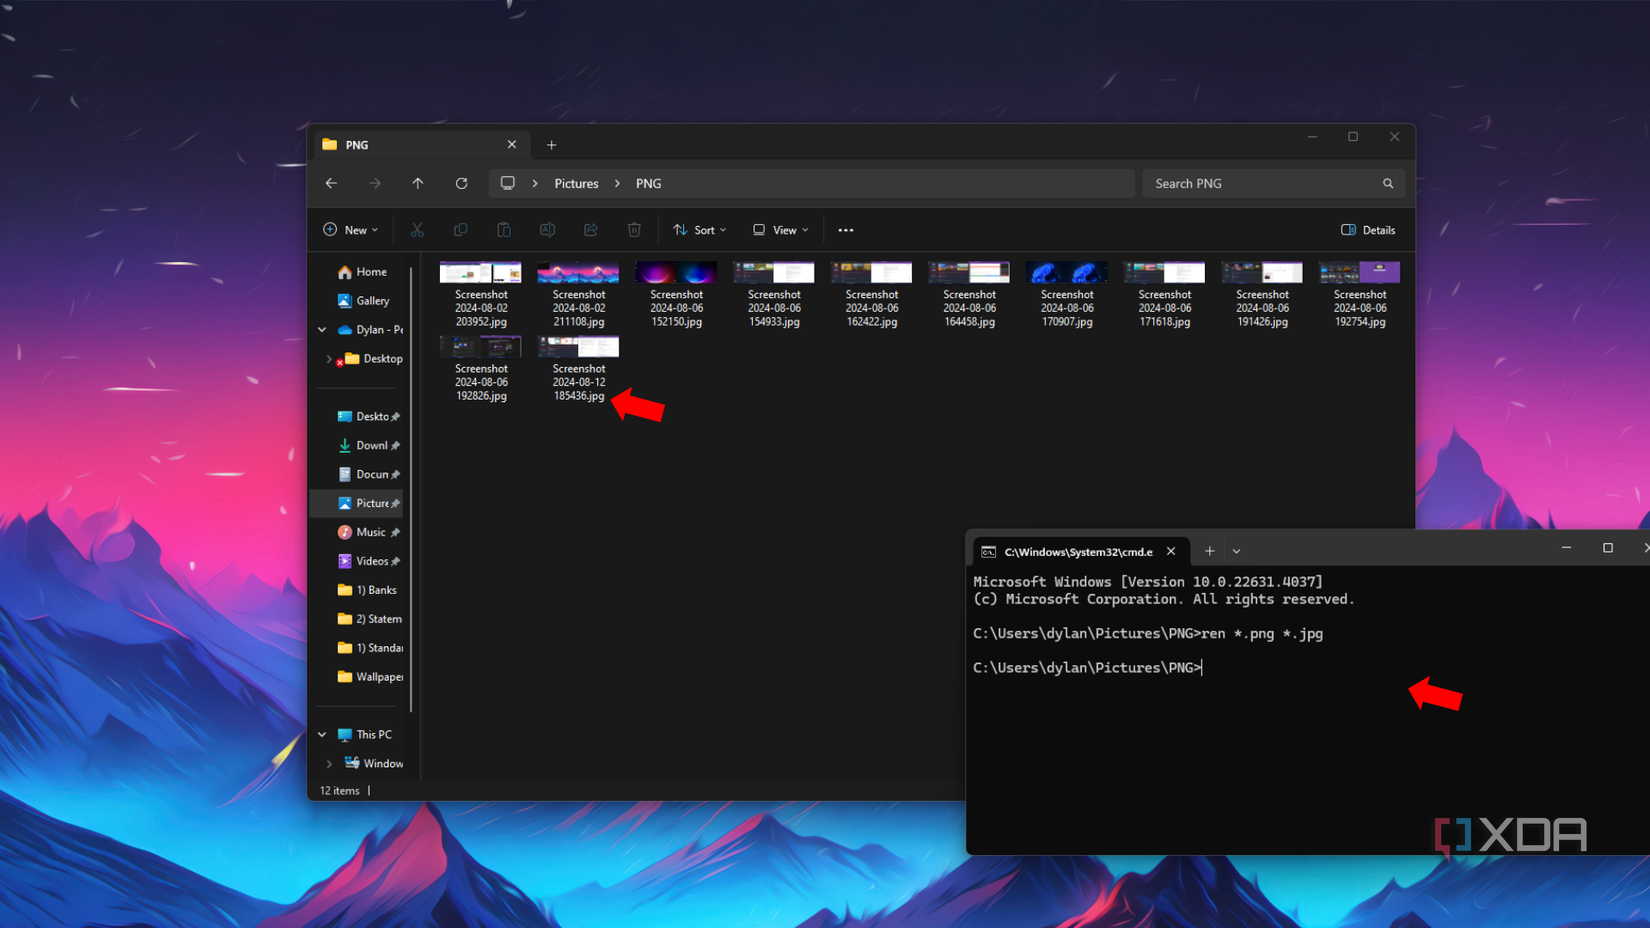Image resolution: width=1650 pixels, height=928 pixels.
Task: Open the View dropdown
Action: 779,229
